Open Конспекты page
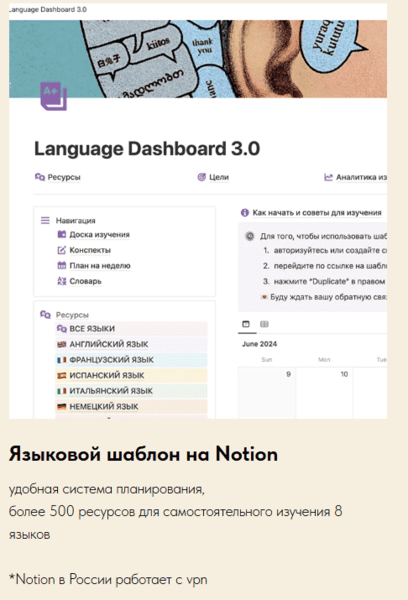 [90, 250]
